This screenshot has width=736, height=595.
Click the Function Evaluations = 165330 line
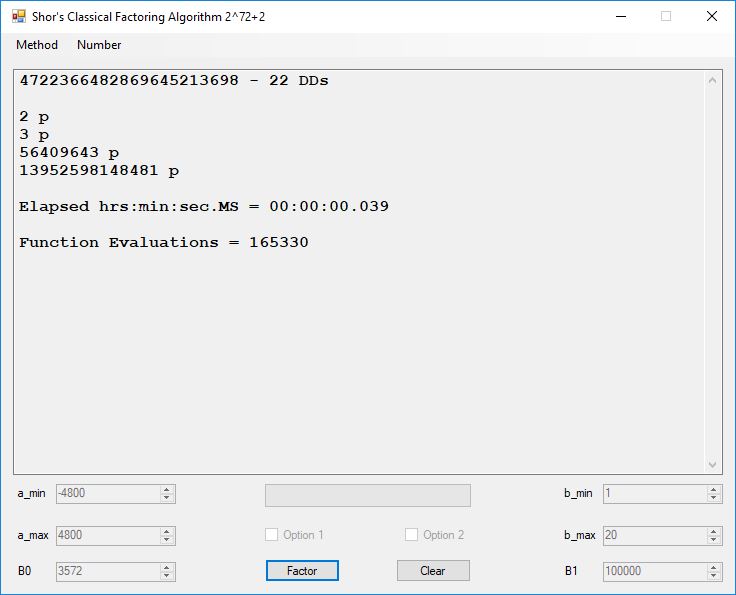click(x=164, y=242)
